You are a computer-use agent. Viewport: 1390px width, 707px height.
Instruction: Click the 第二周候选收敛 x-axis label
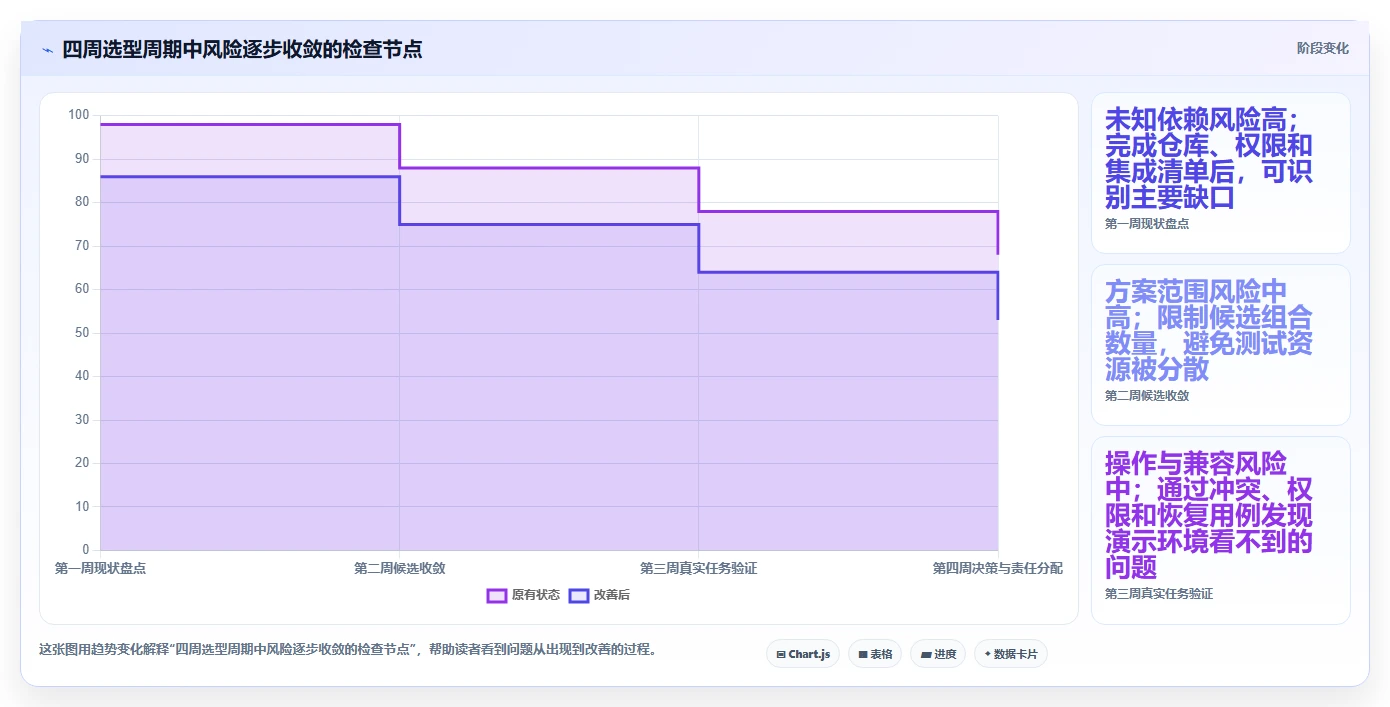click(x=399, y=568)
